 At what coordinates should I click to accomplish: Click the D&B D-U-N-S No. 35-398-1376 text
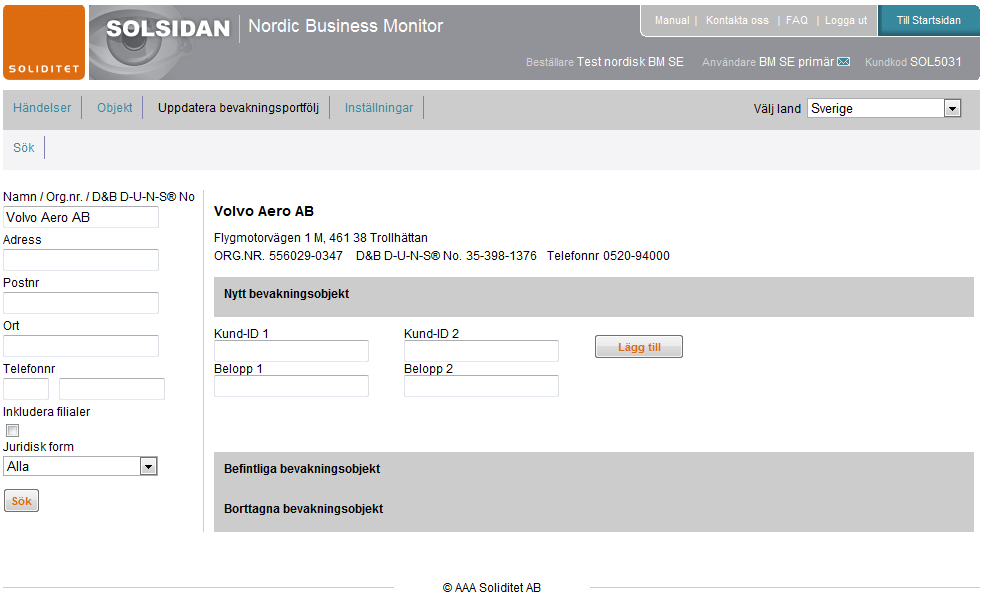click(446, 256)
